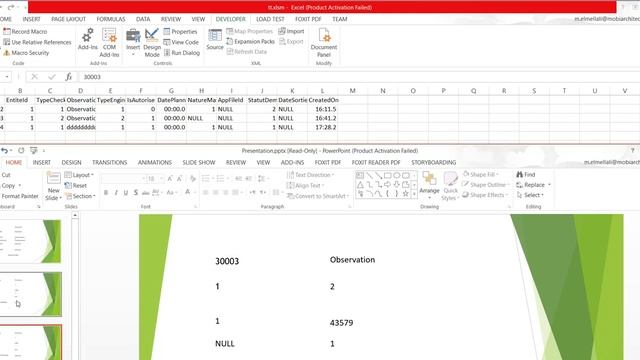Open PowerPoint STORYBOARDING tab
This screenshot has width=640, height=360.
coord(433,162)
